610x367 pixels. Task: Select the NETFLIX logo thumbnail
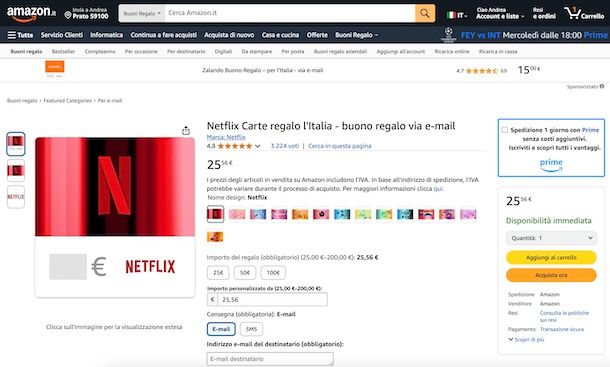pos(16,197)
